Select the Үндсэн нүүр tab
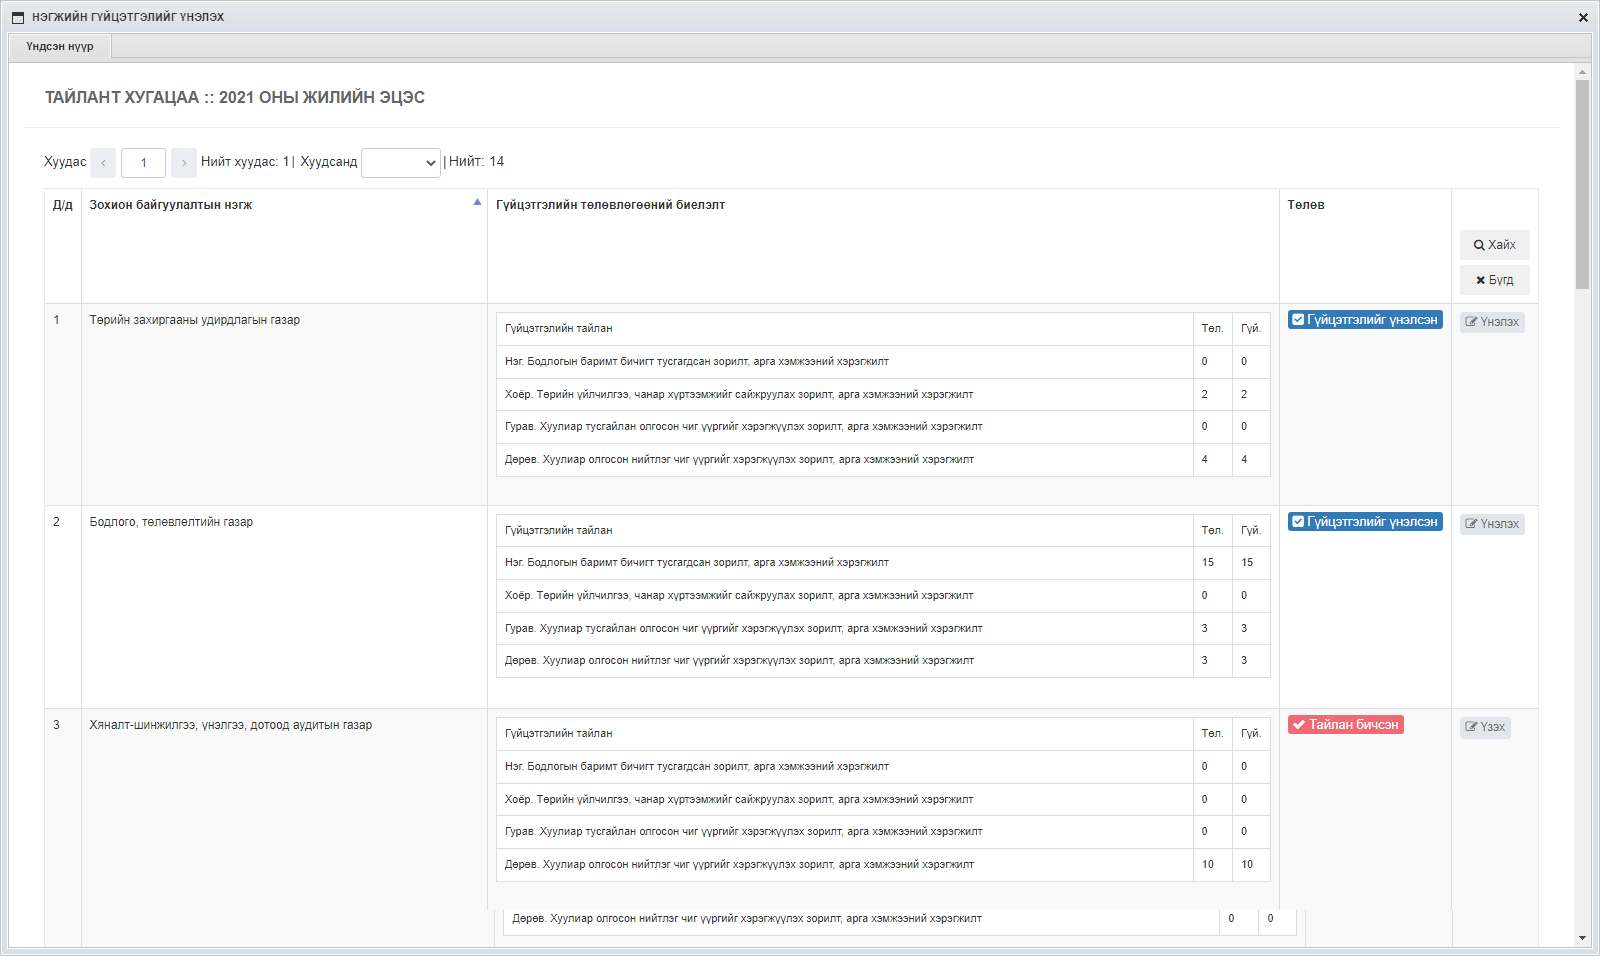 (60, 47)
